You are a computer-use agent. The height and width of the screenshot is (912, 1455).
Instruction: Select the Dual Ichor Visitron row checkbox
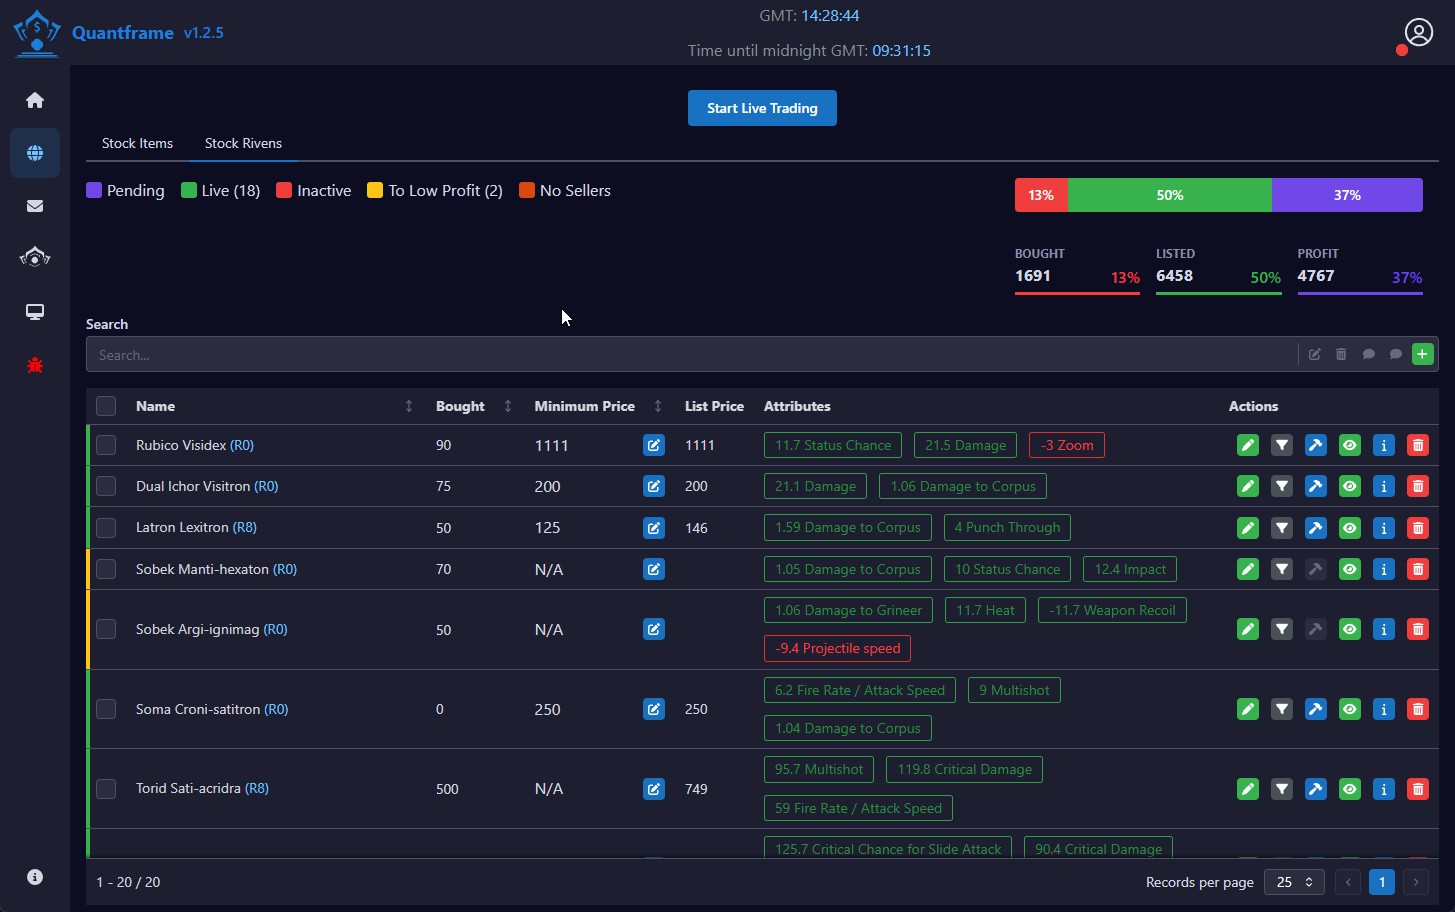[x=106, y=486]
